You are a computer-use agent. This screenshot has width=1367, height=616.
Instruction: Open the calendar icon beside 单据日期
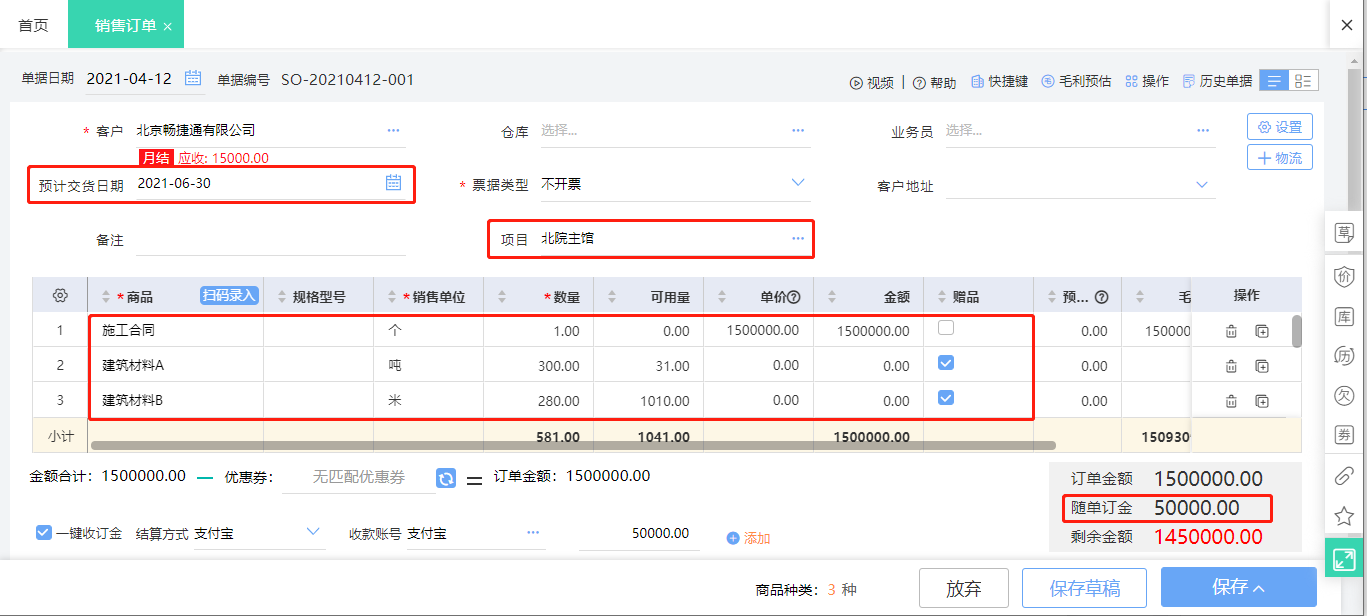(192, 79)
